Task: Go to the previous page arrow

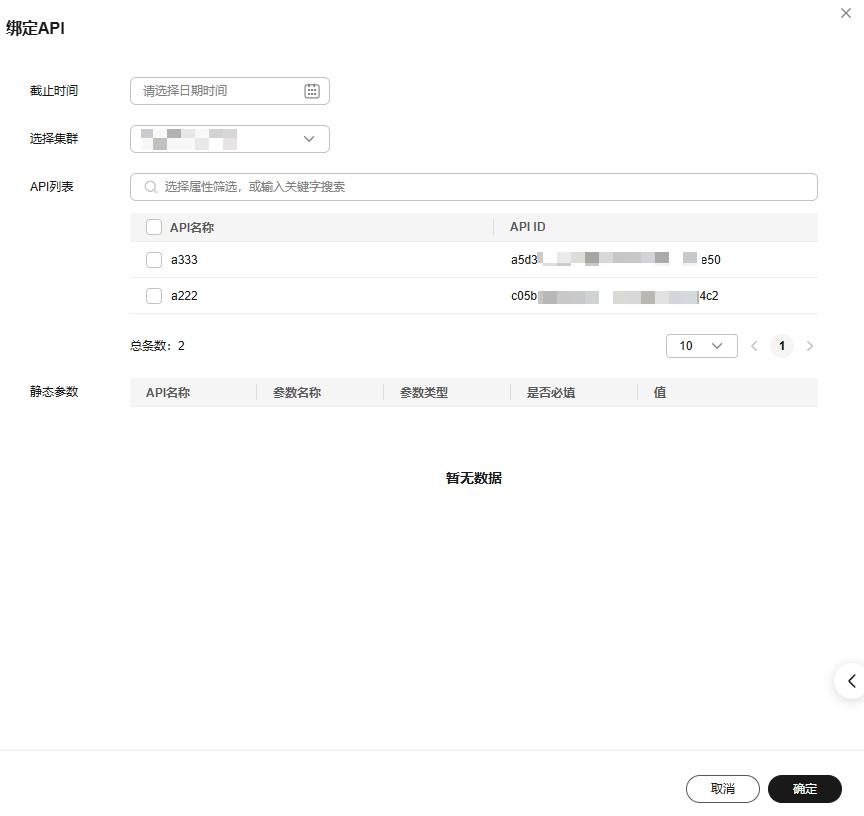Action: [754, 346]
